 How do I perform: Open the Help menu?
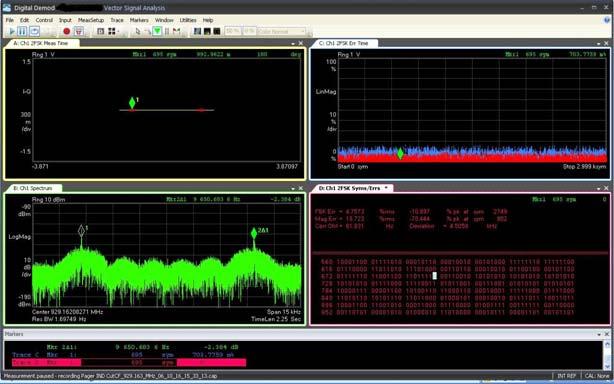pos(208,20)
